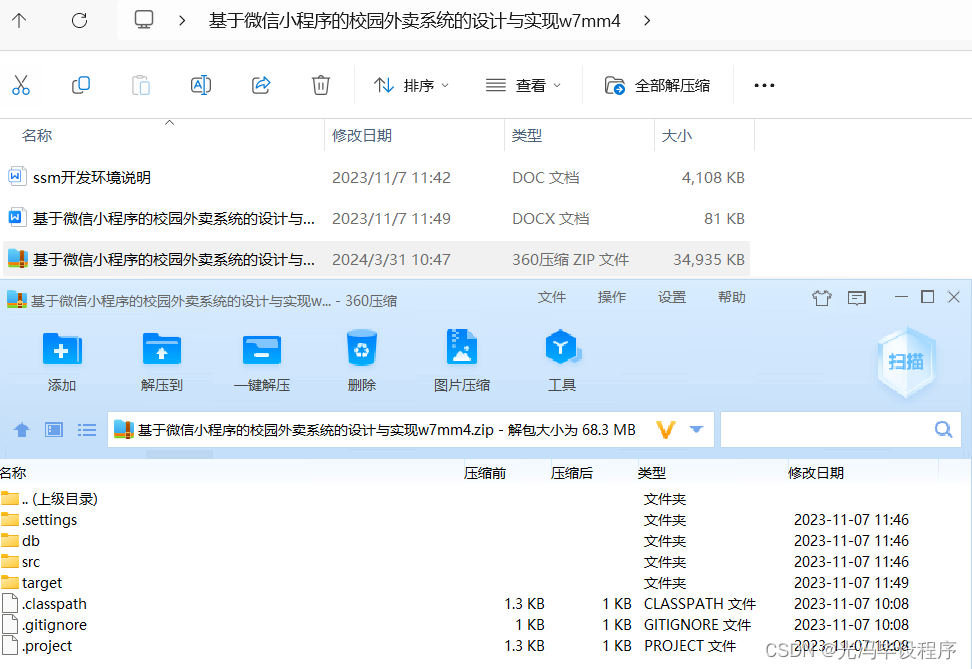
Task: Open the archive path dropdown arrow
Action: [697, 429]
